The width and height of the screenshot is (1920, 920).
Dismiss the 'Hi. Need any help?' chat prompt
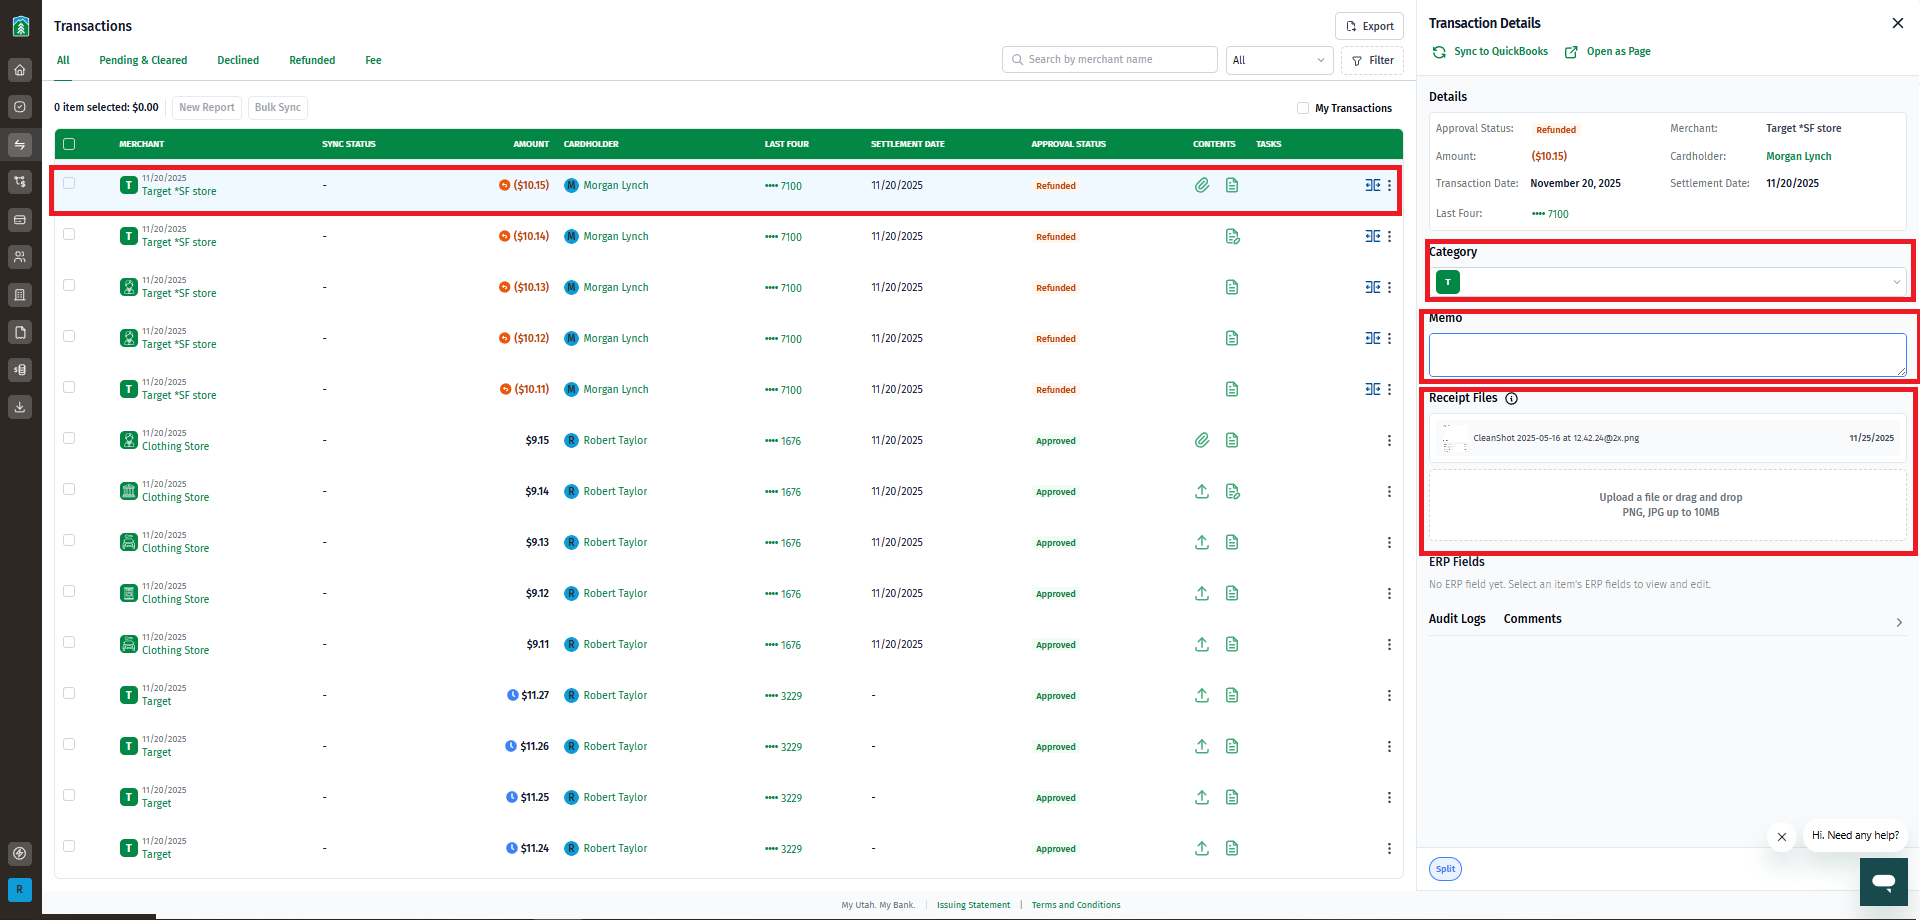(1781, 836)
